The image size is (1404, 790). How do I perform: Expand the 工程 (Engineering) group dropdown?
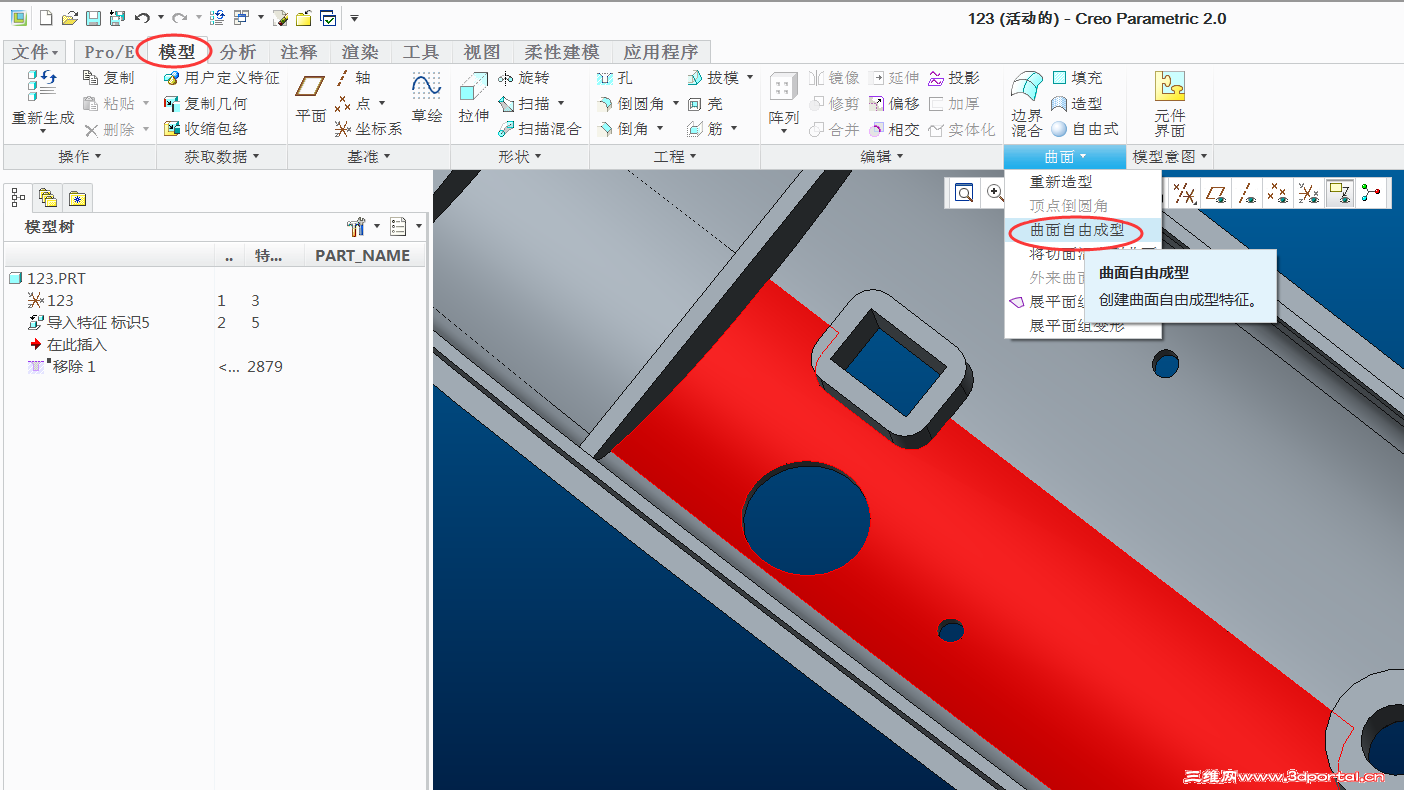point(675,157)
